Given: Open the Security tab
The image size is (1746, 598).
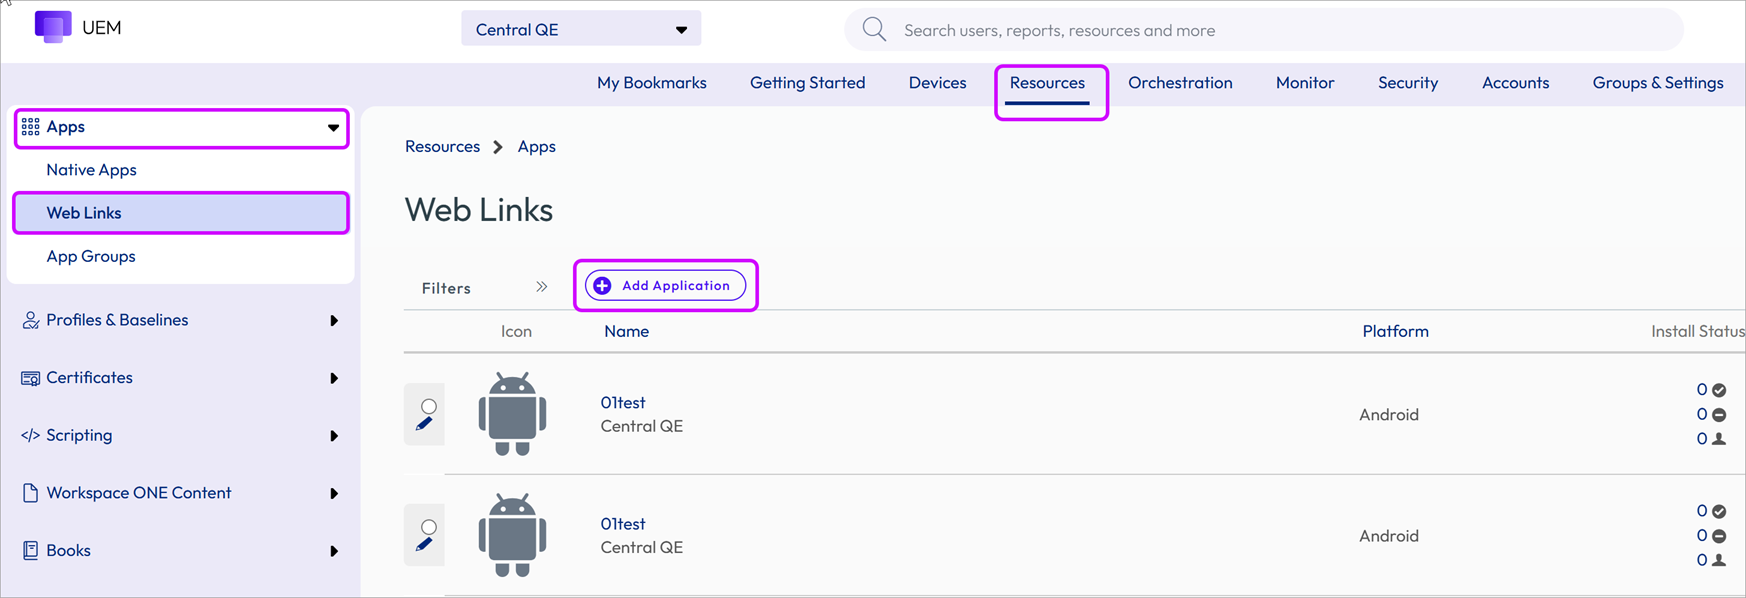Looking at the screenshot, I should click(1408, 83).
